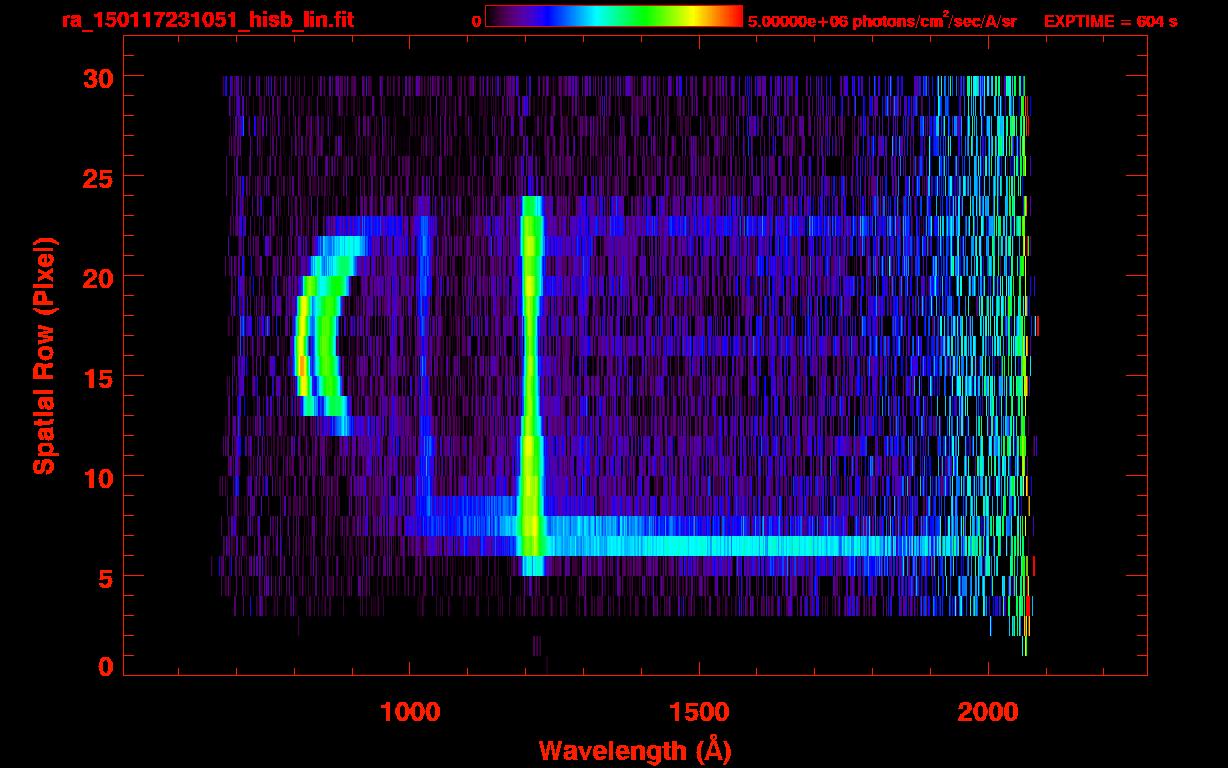Click the bright vertical emission line near 1216 Å

point(531,380)
